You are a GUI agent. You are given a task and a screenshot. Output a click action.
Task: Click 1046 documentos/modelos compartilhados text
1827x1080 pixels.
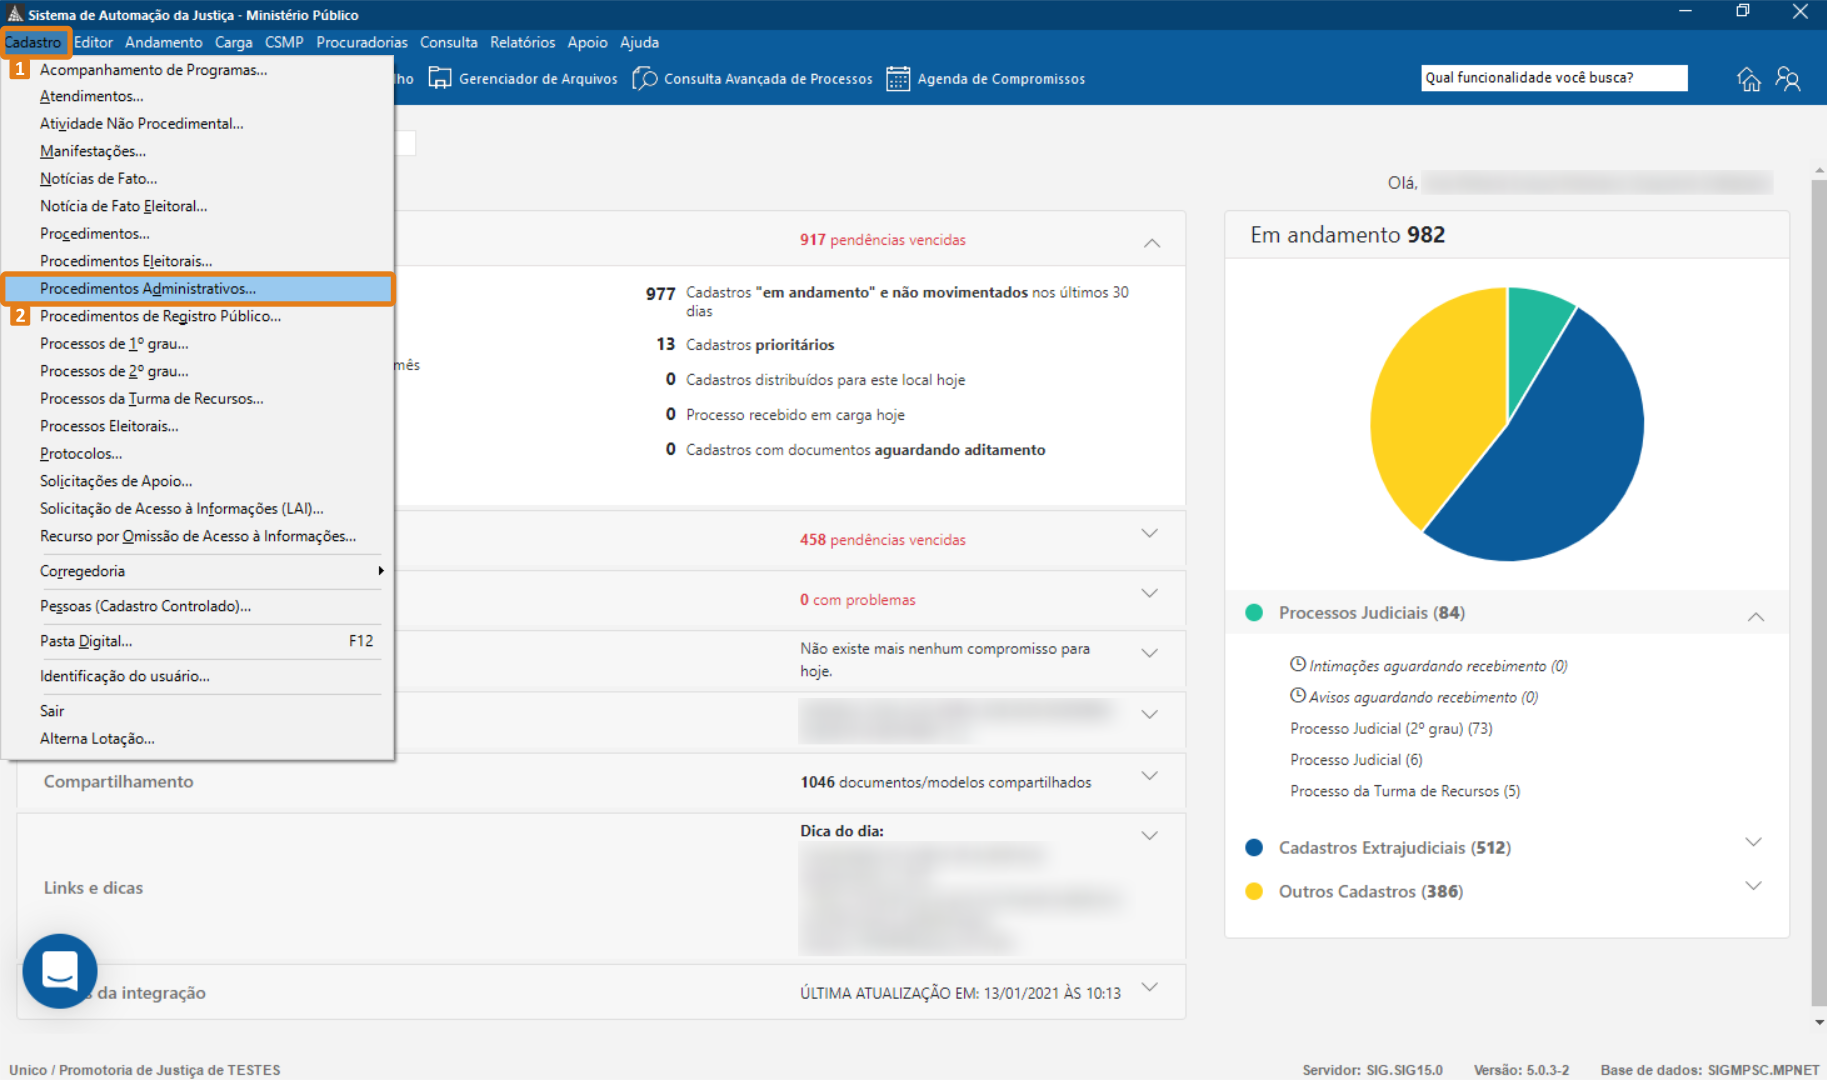946,782
